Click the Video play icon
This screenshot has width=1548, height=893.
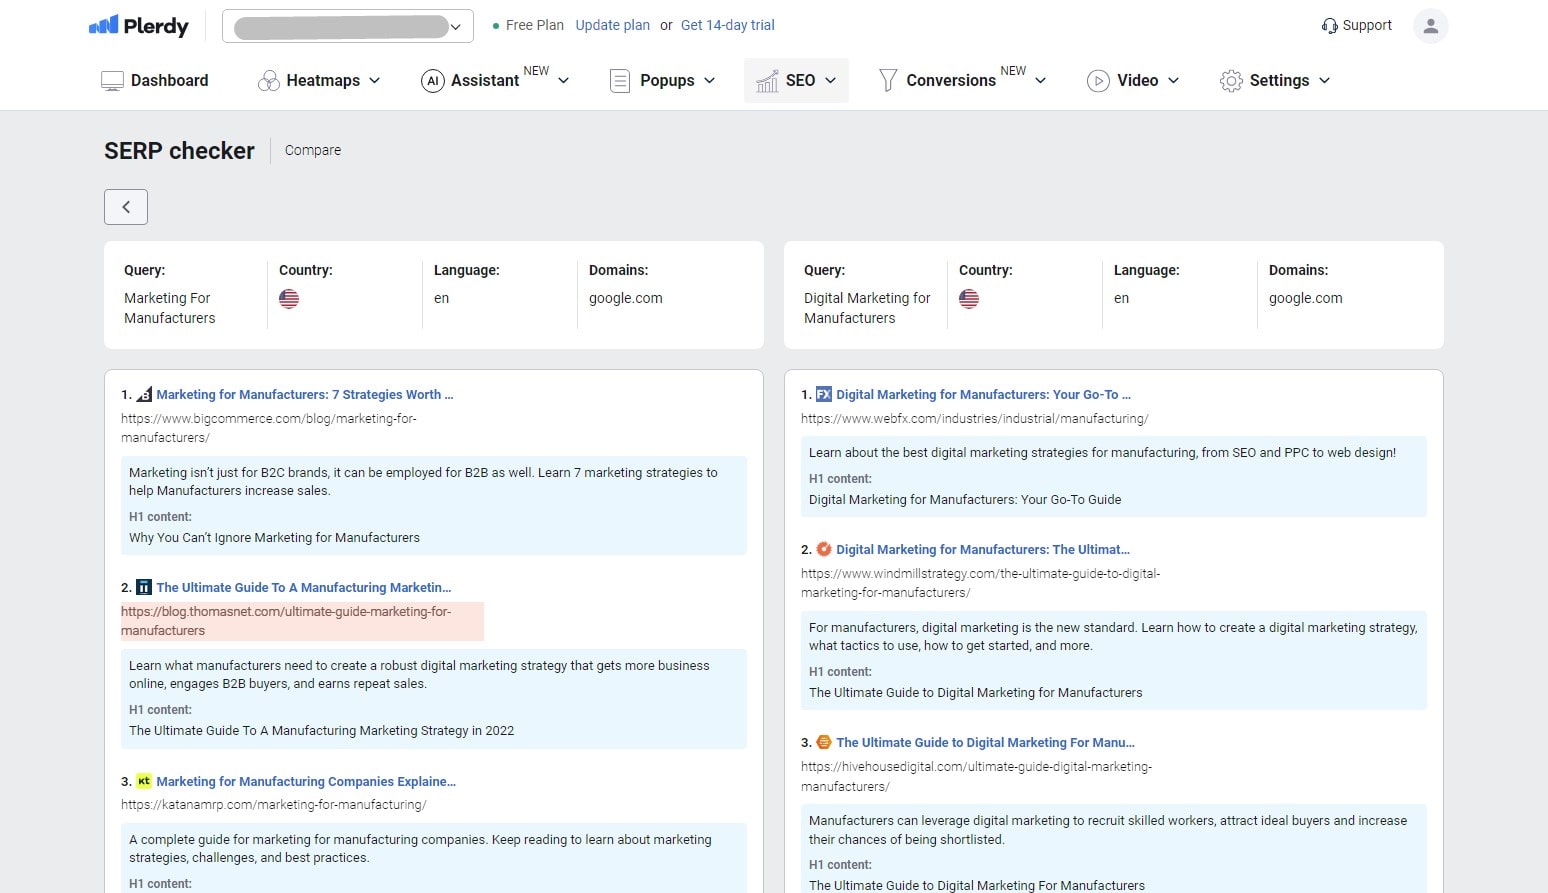1098,81
